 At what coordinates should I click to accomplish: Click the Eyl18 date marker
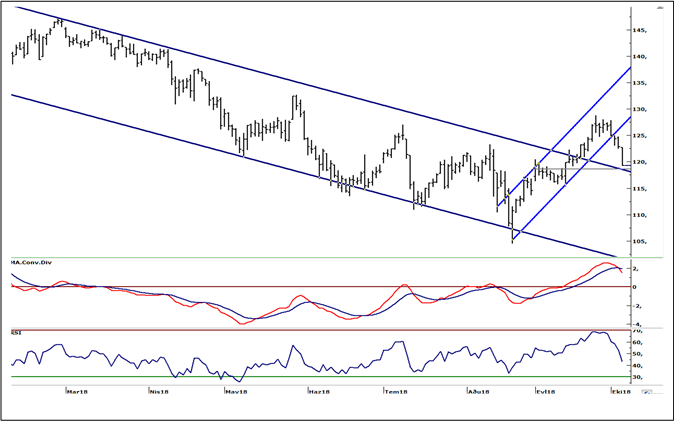[546, 393]
